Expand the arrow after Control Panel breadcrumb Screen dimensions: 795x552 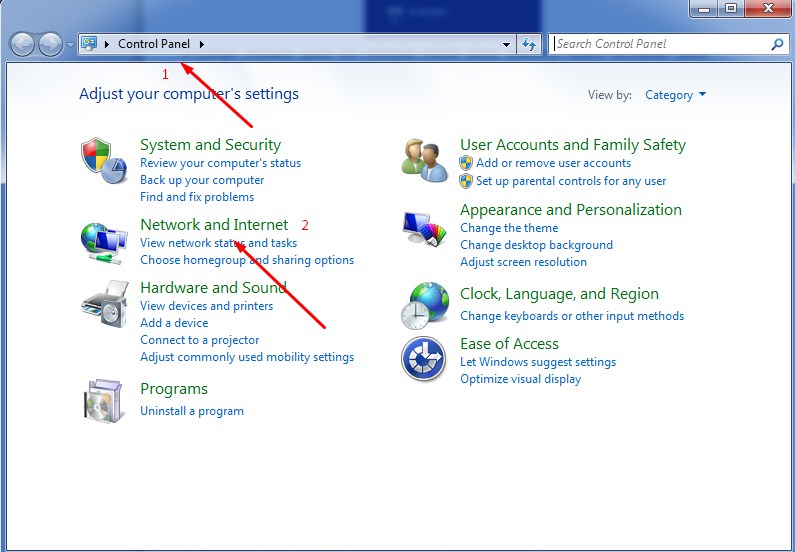(202, 44)
